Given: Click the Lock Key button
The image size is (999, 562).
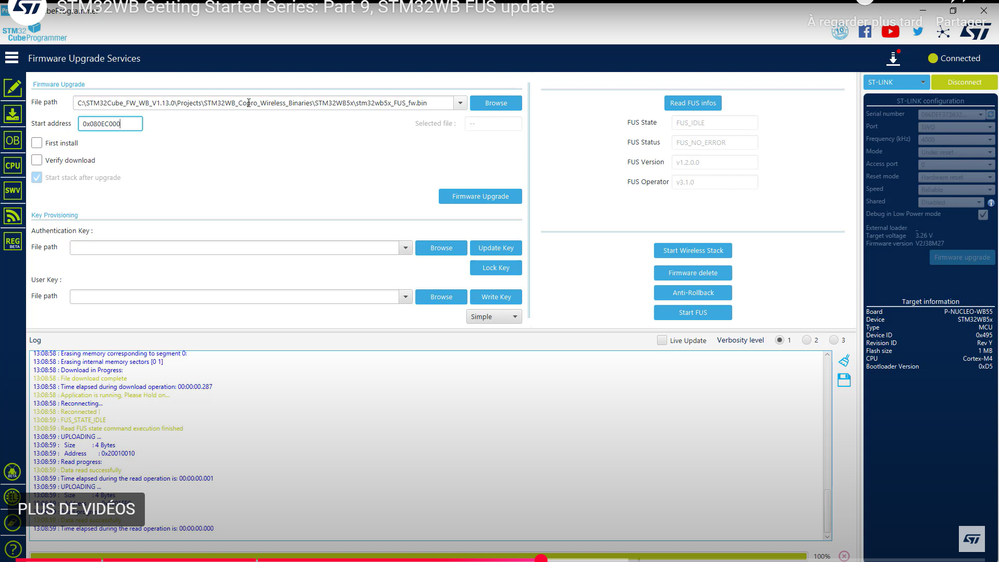Looking at the screenshot, I should pyautogui.click(x=496, y=268).
